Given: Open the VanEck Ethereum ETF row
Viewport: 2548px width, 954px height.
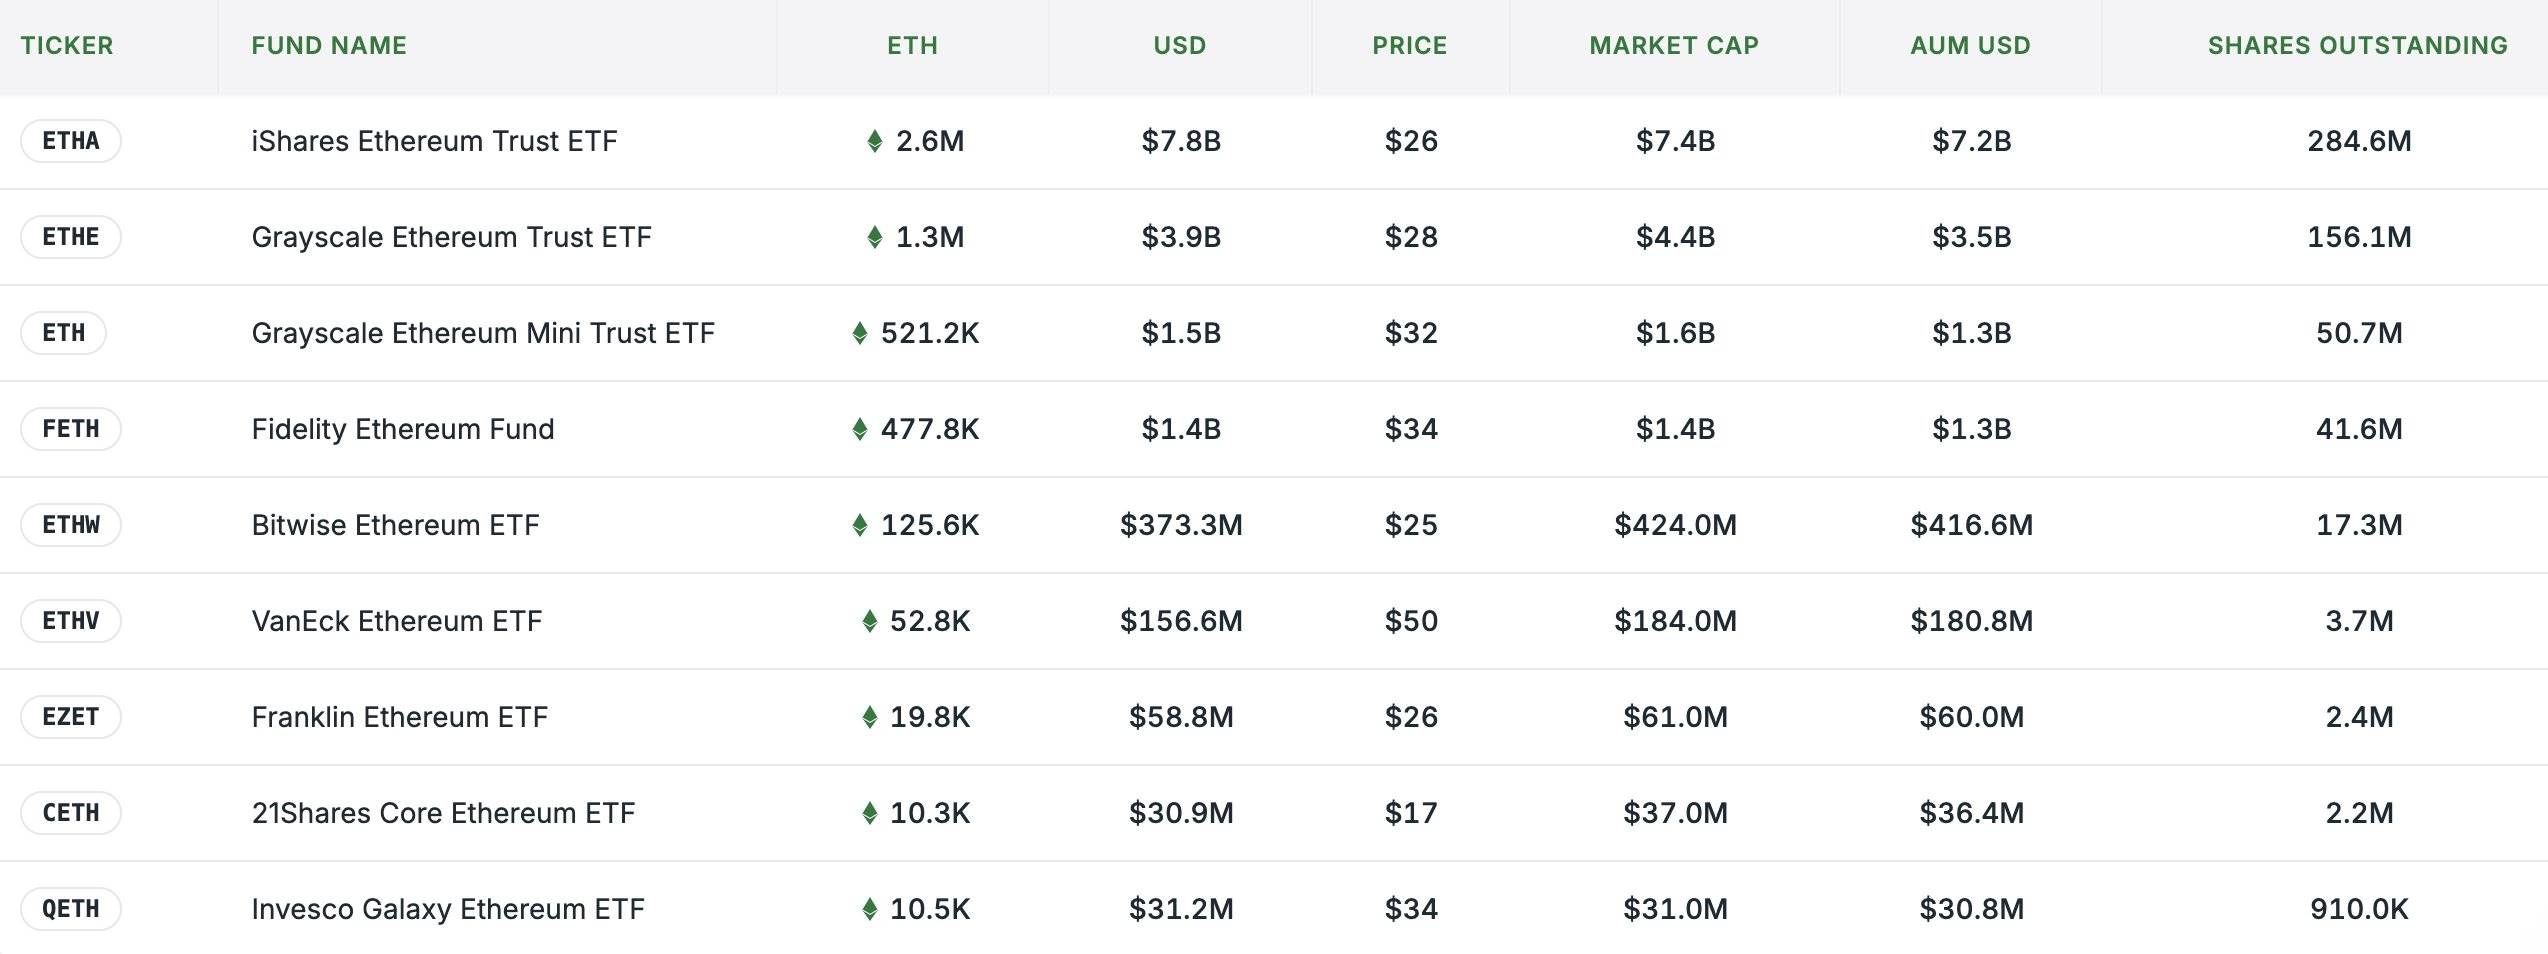Looking at the screenshot, I should point(396,621).
